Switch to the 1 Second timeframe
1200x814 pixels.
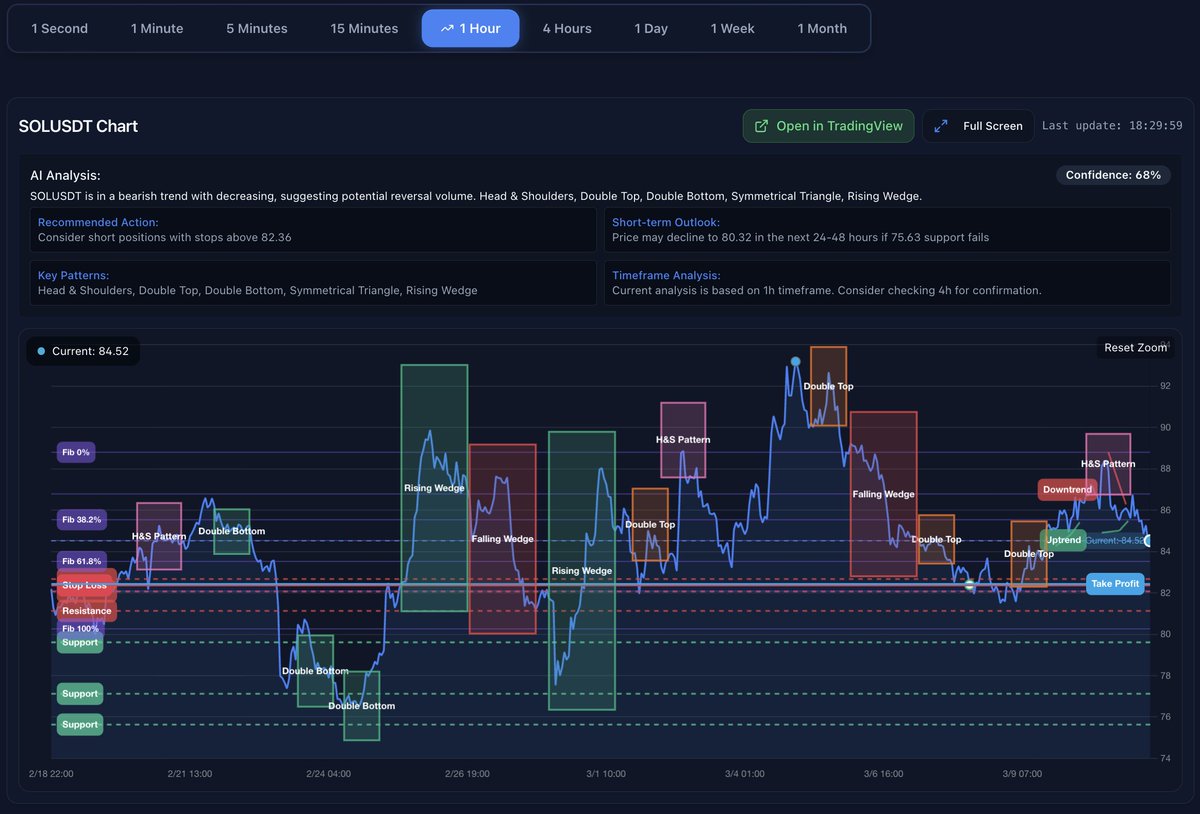[x=60, y=28]
